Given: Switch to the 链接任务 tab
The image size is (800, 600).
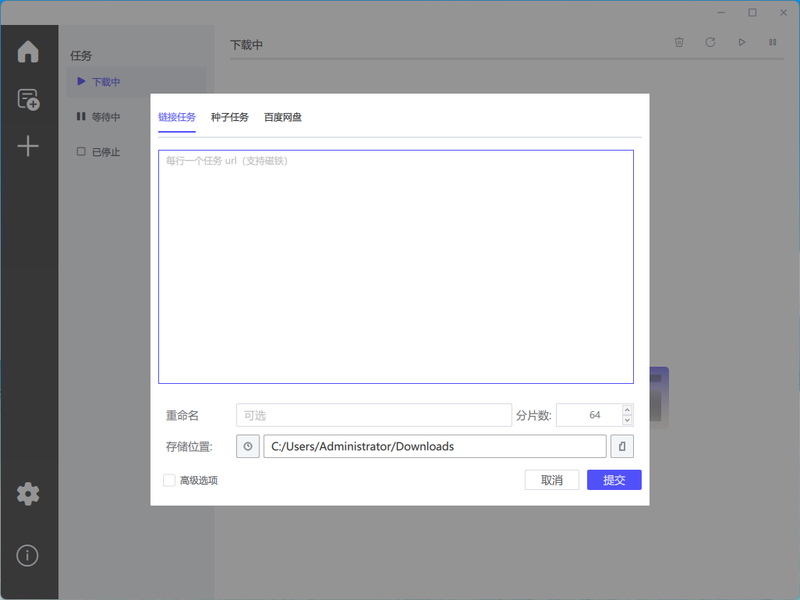Looking at the screenshot, I should pyautogui.click(x=177, y=117).
